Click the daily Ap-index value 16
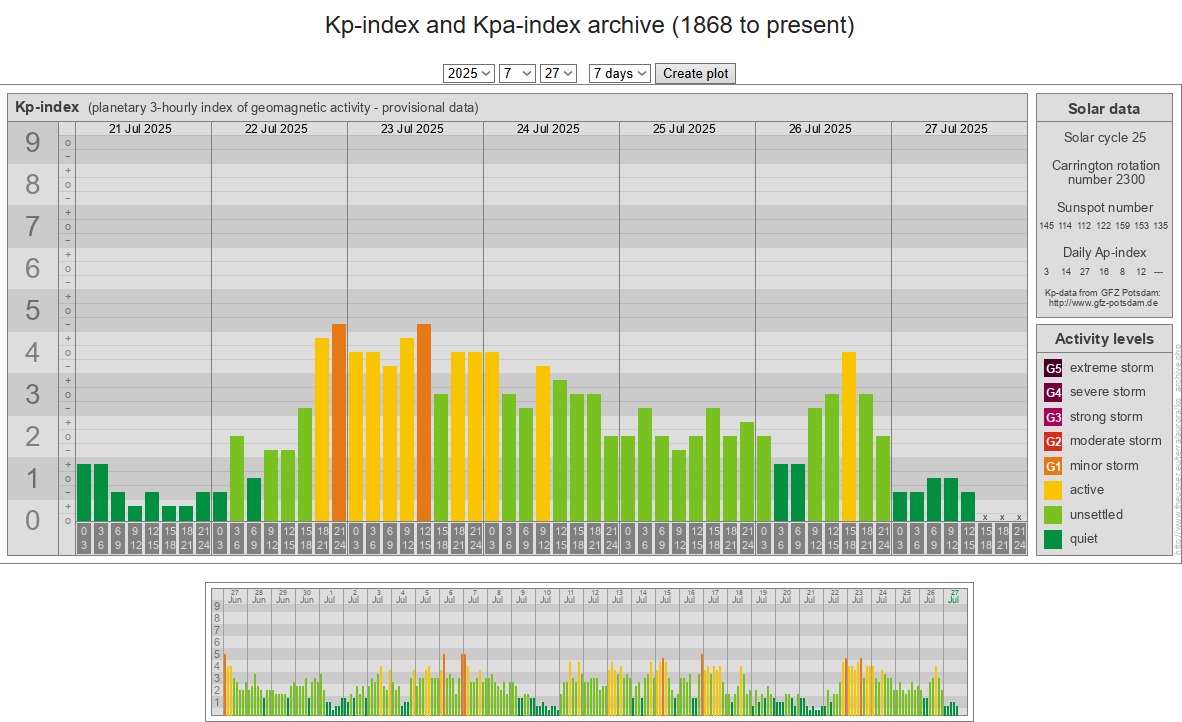The width and height of the screenshot is (1182, 722). pos(1104,271)
